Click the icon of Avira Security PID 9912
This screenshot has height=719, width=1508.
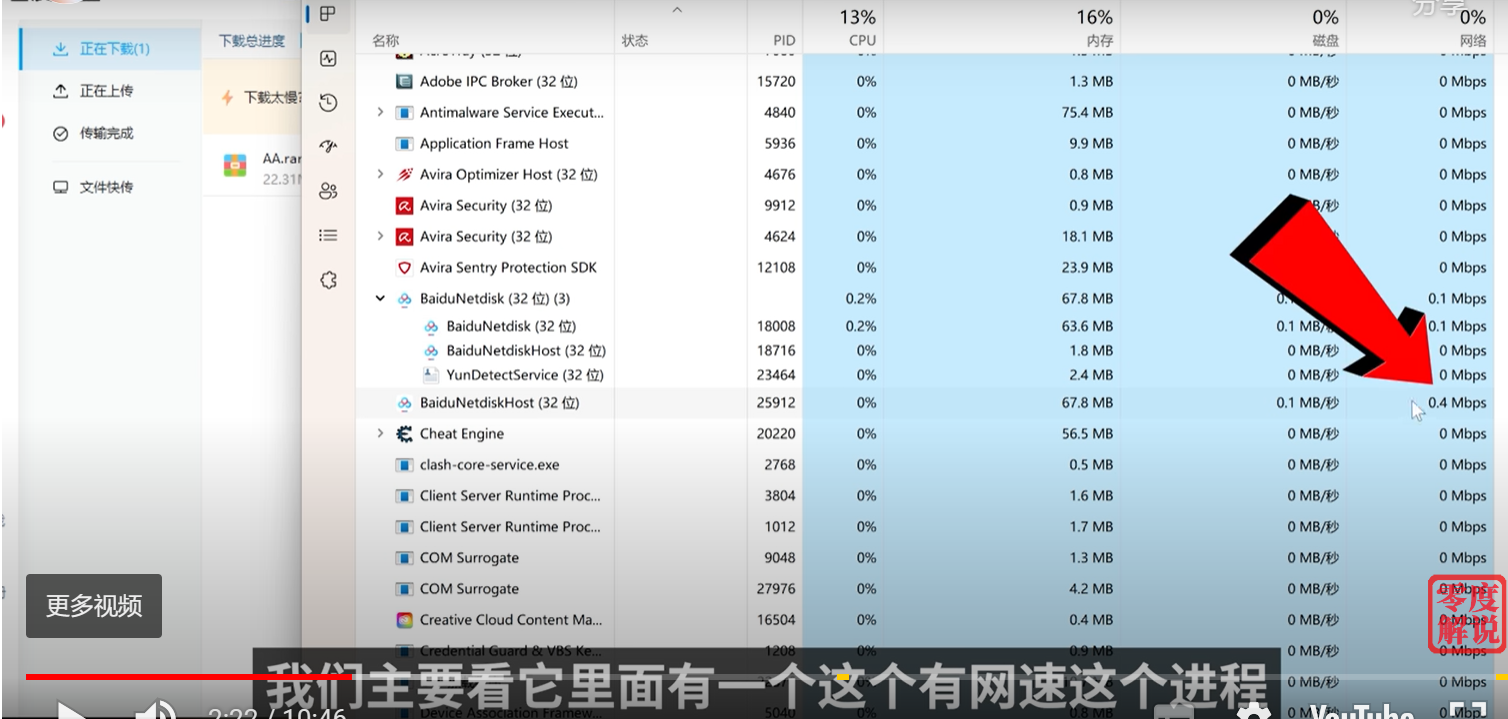404,206
